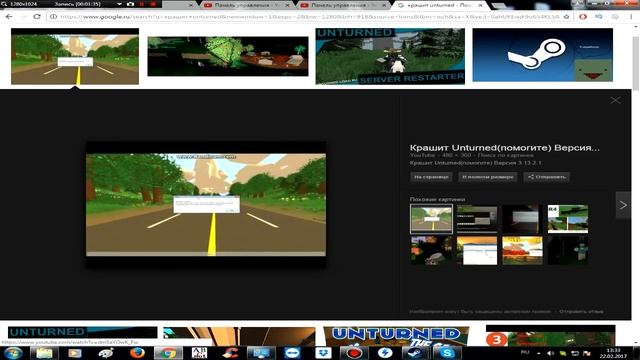Viewport: 640px width, 360px height.
Task: Open the media player taskbar icon
Action: pyautogui.click(x=75, y=353)
